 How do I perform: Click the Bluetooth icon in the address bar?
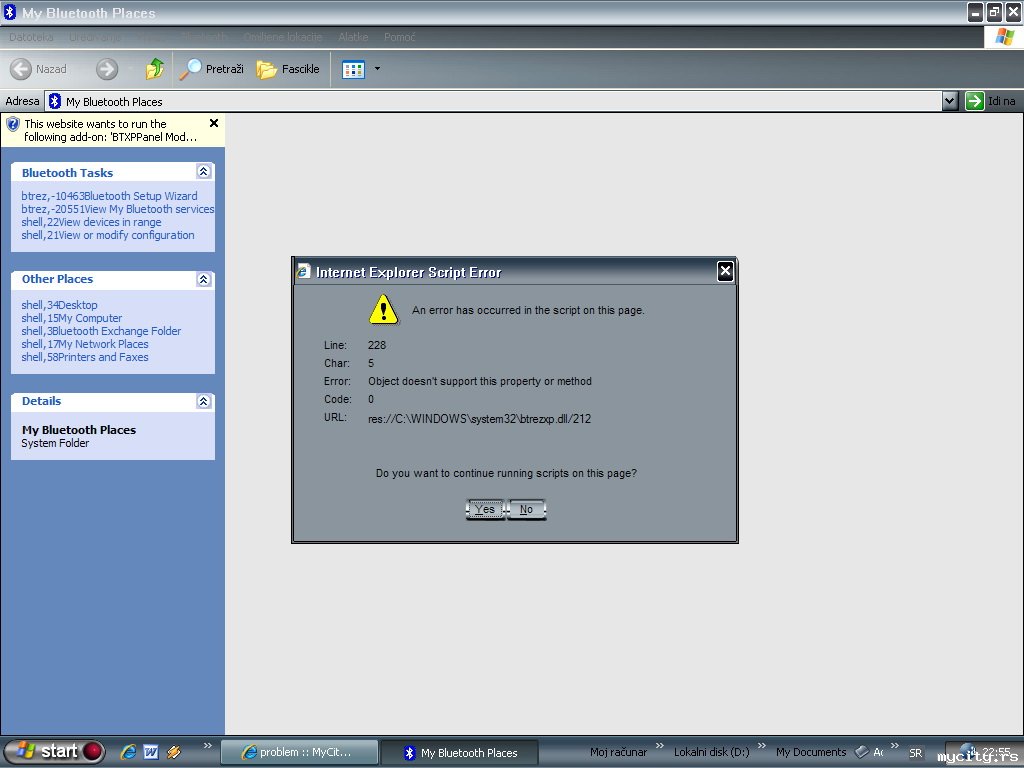(x=55, y=101)
